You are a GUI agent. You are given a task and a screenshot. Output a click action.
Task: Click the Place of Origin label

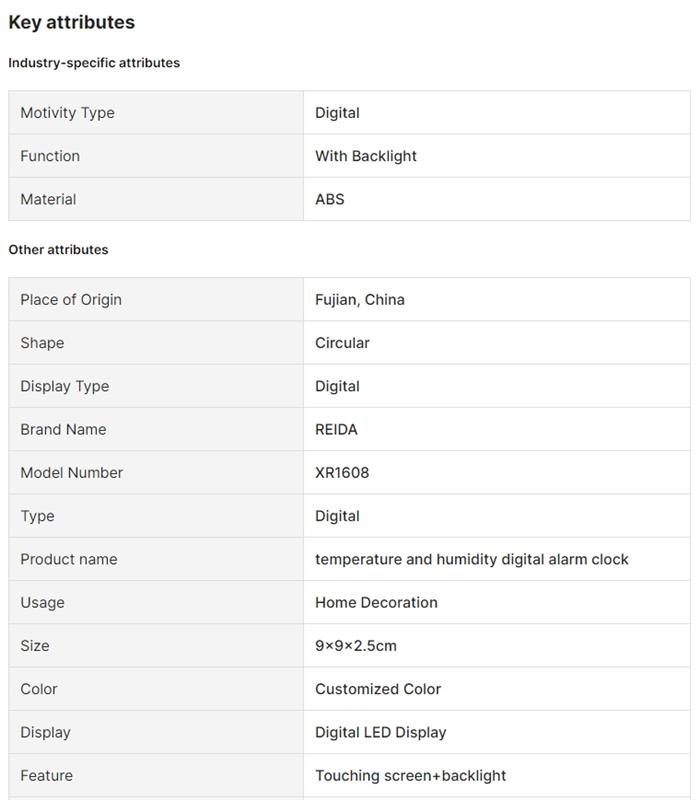pyautogui.click(x=71, y=300)
